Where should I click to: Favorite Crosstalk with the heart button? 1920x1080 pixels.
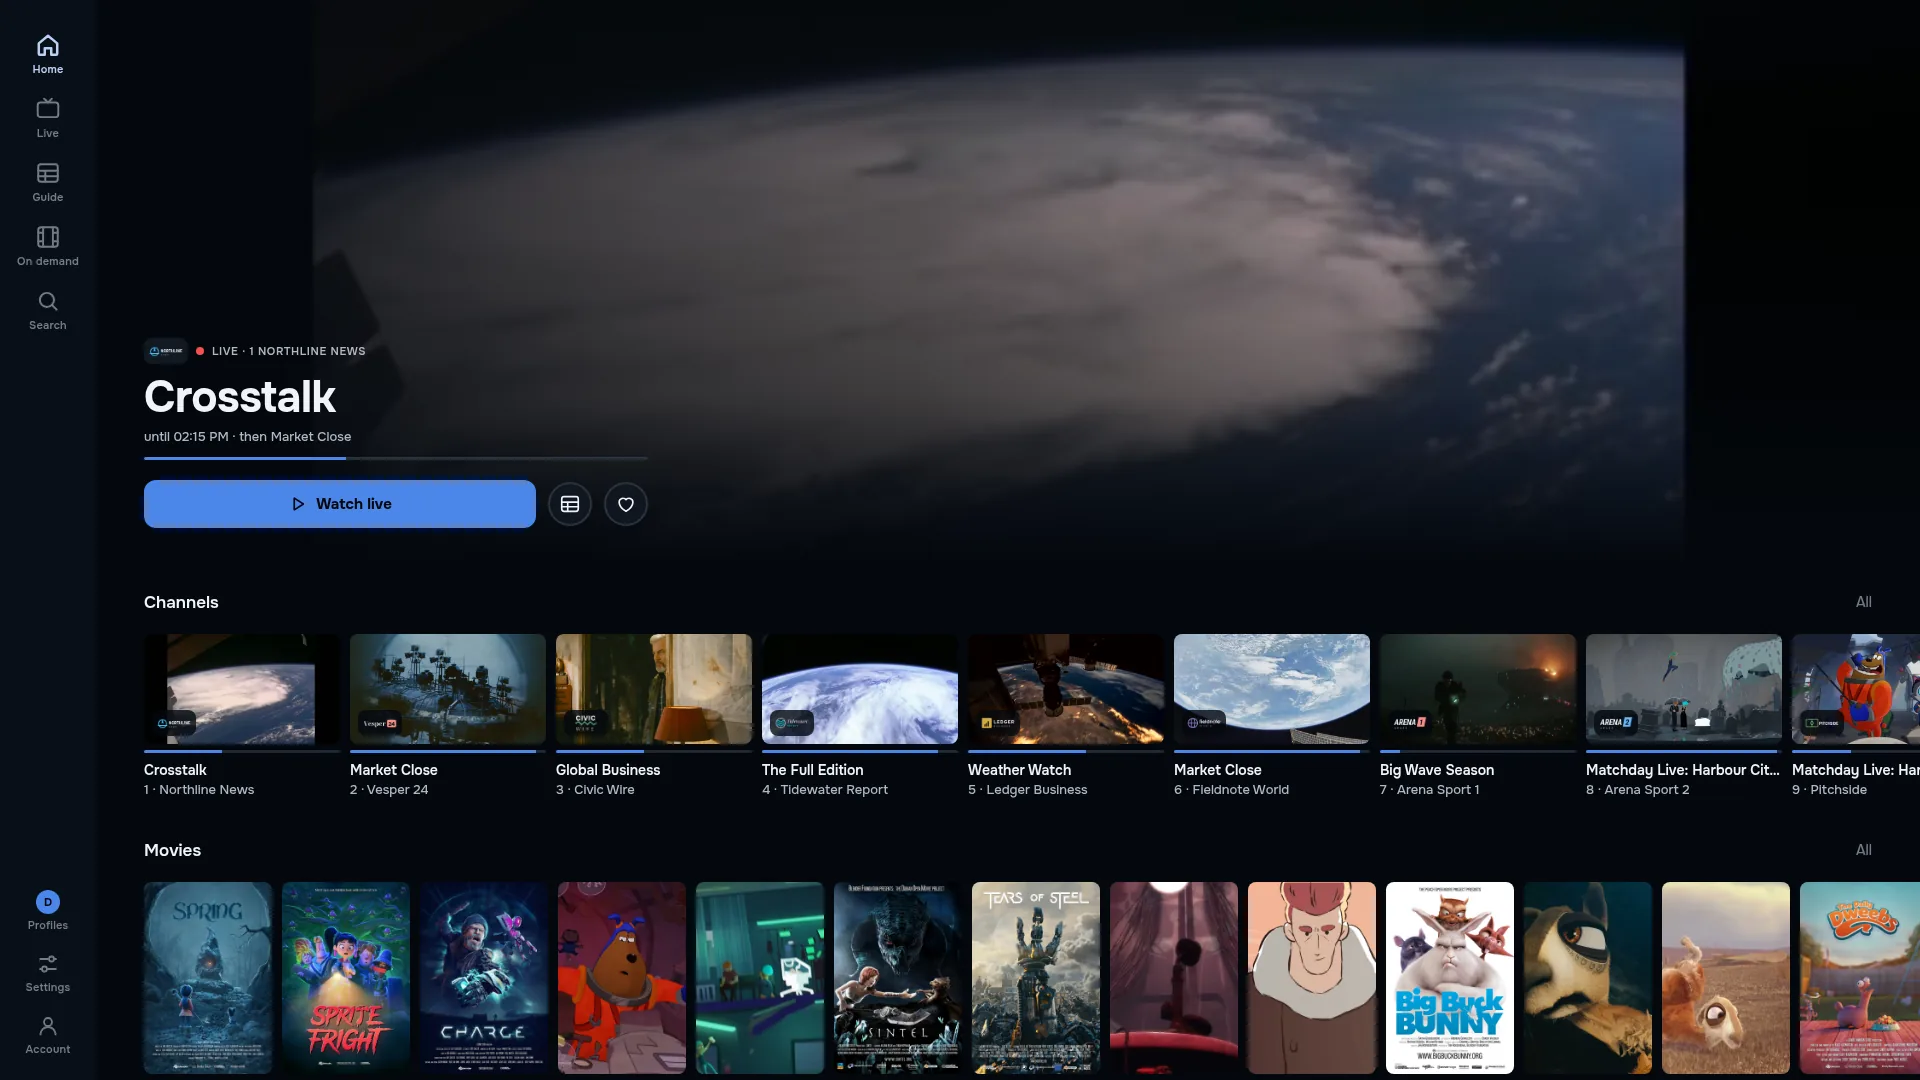[626, 504]
